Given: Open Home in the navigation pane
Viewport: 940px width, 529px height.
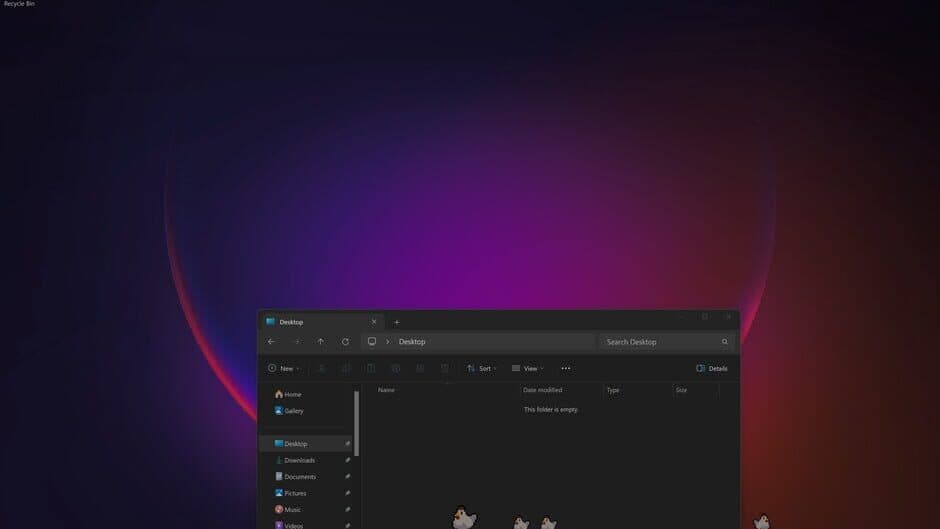Looking at the screenshot, I should click(x=288, y=394).
